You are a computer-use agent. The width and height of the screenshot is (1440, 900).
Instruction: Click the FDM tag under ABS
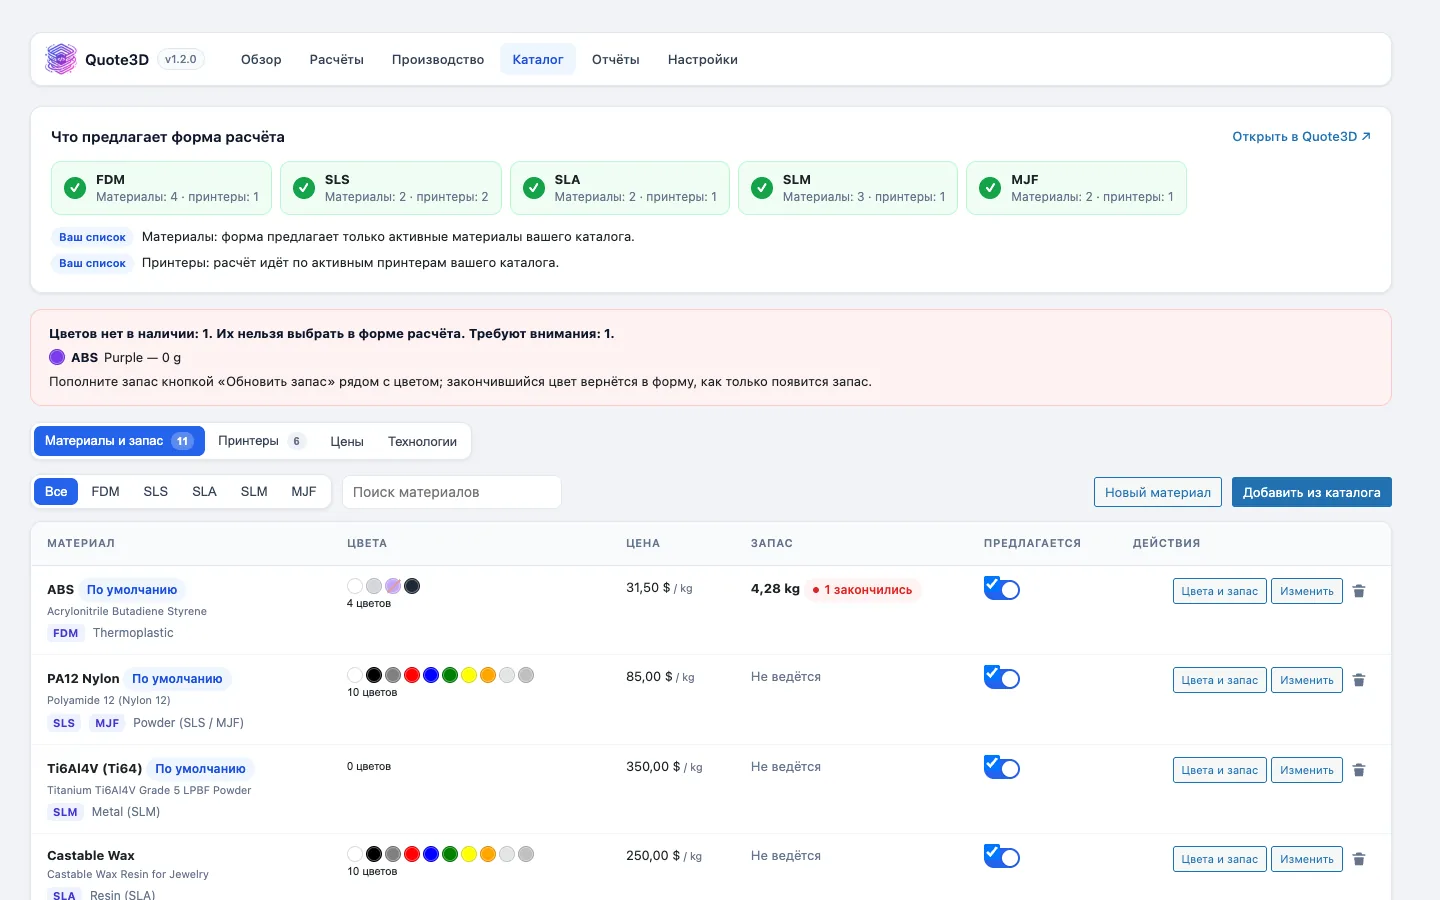point(66,633)
